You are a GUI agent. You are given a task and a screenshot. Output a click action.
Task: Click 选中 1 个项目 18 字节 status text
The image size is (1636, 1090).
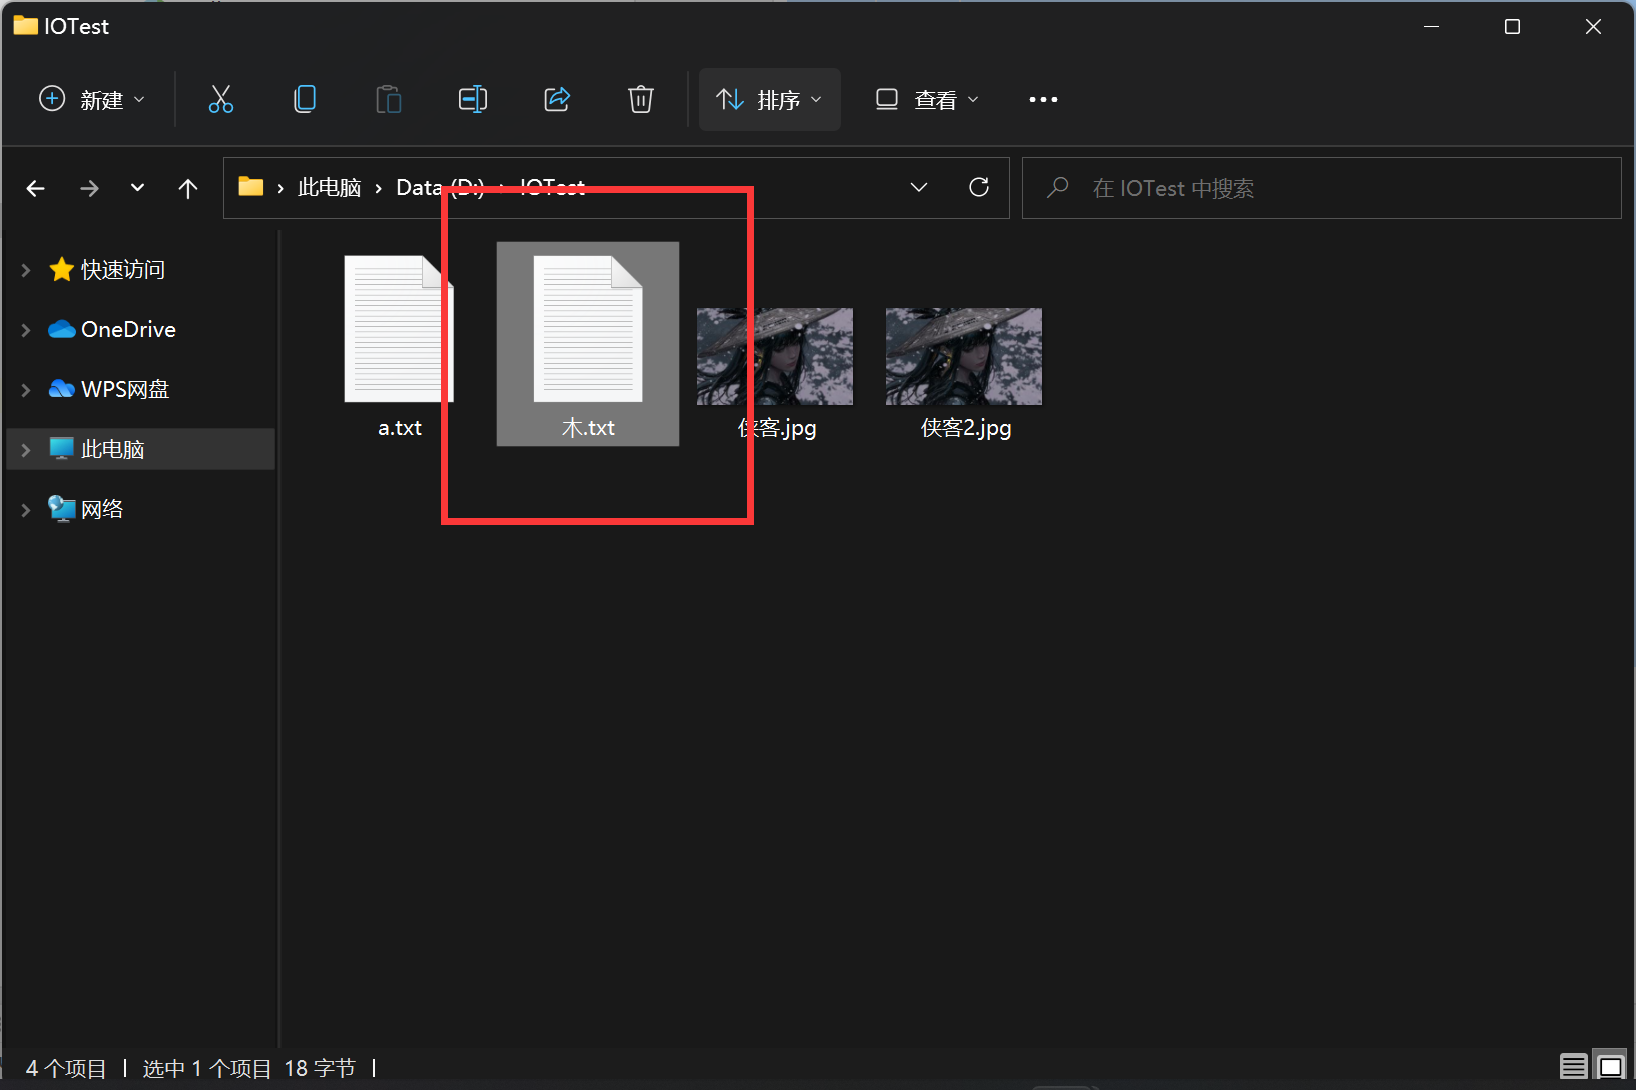tap(249, 1069)
